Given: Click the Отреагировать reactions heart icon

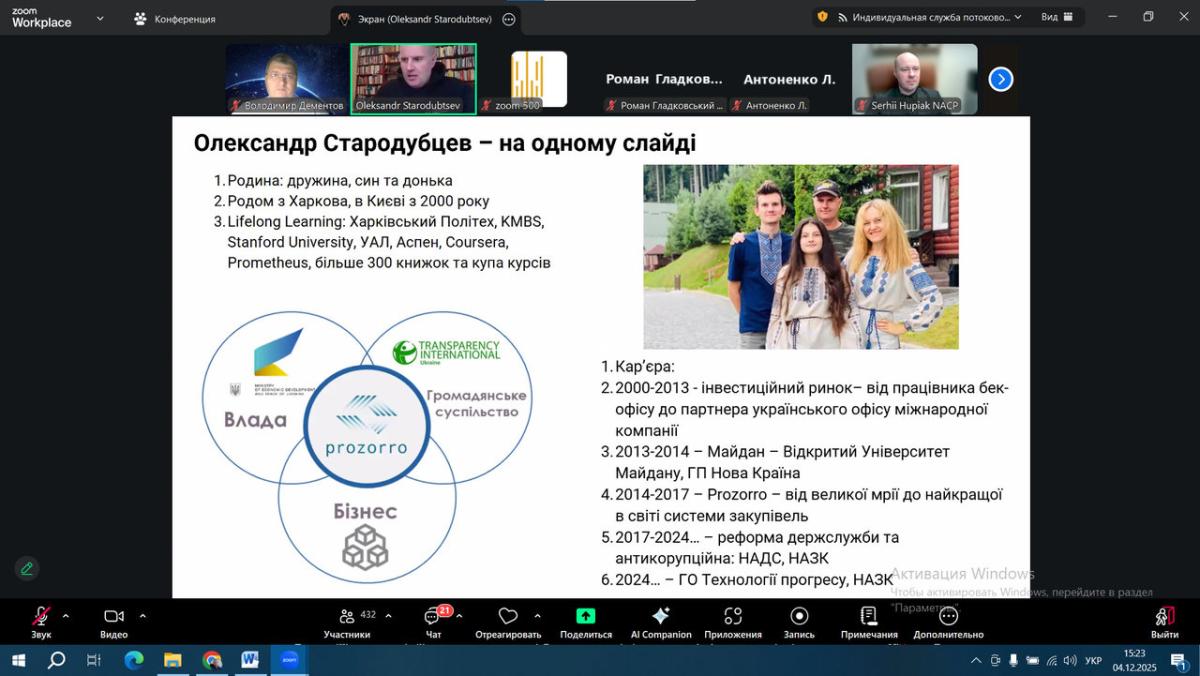Looking at the screenshot, I should pyautogui.click(x=508, y=617).
